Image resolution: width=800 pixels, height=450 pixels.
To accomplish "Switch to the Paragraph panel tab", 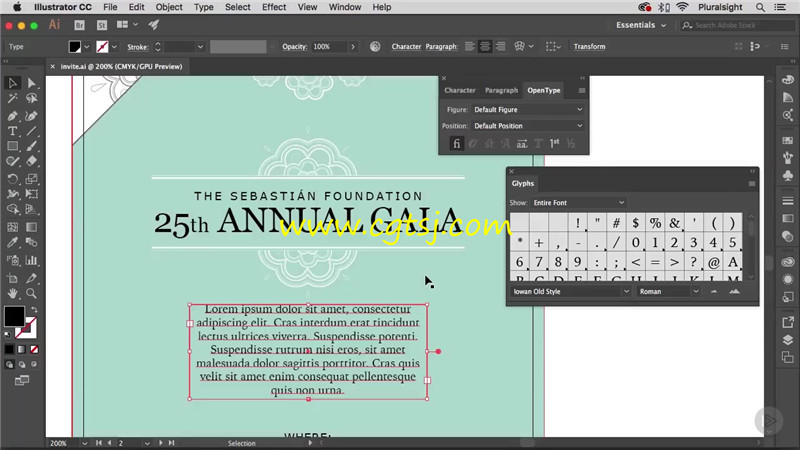I will (x=501, y=90).
